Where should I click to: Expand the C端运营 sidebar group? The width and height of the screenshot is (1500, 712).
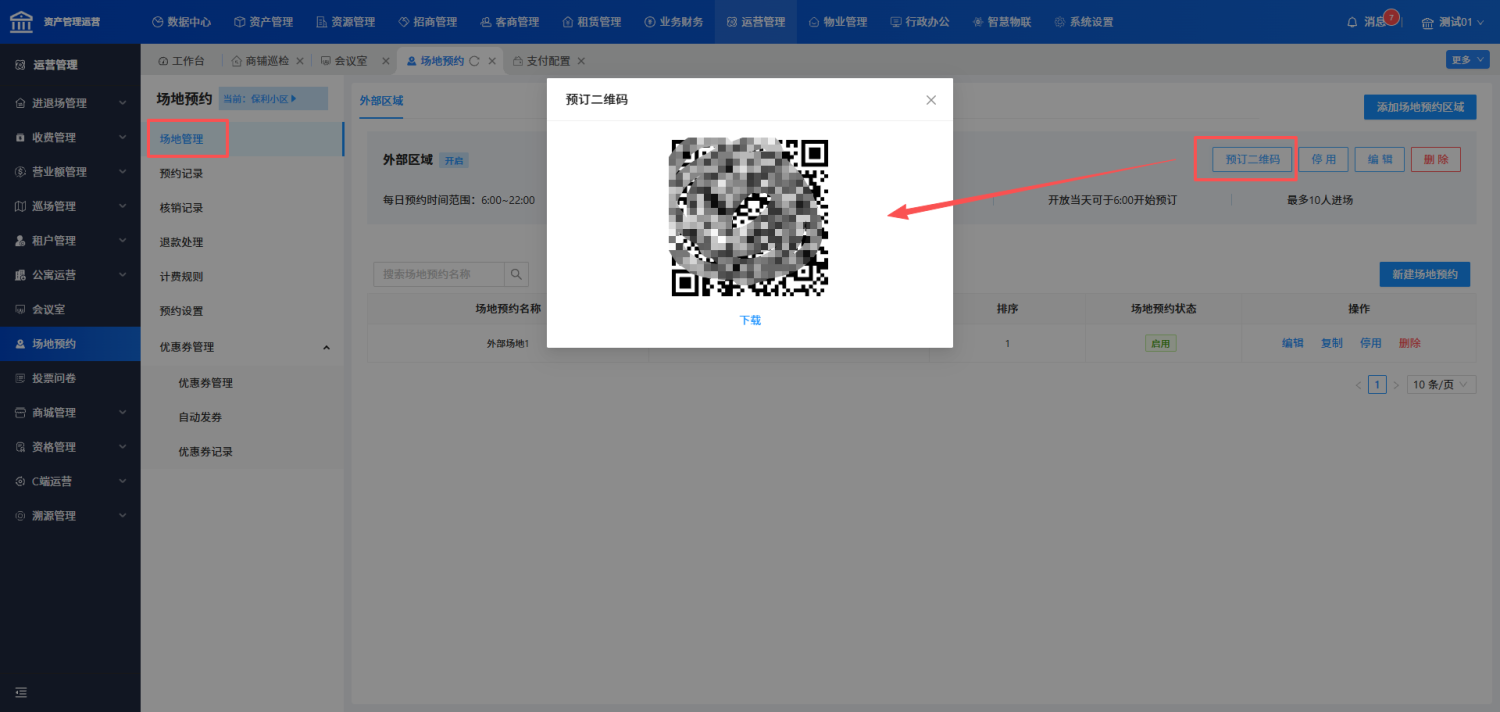point(70,481)
